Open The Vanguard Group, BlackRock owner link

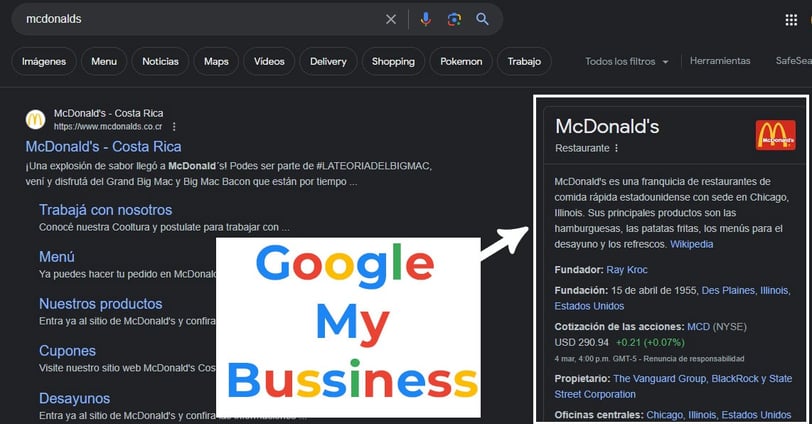pyautogui.click(x=673, y=386)
